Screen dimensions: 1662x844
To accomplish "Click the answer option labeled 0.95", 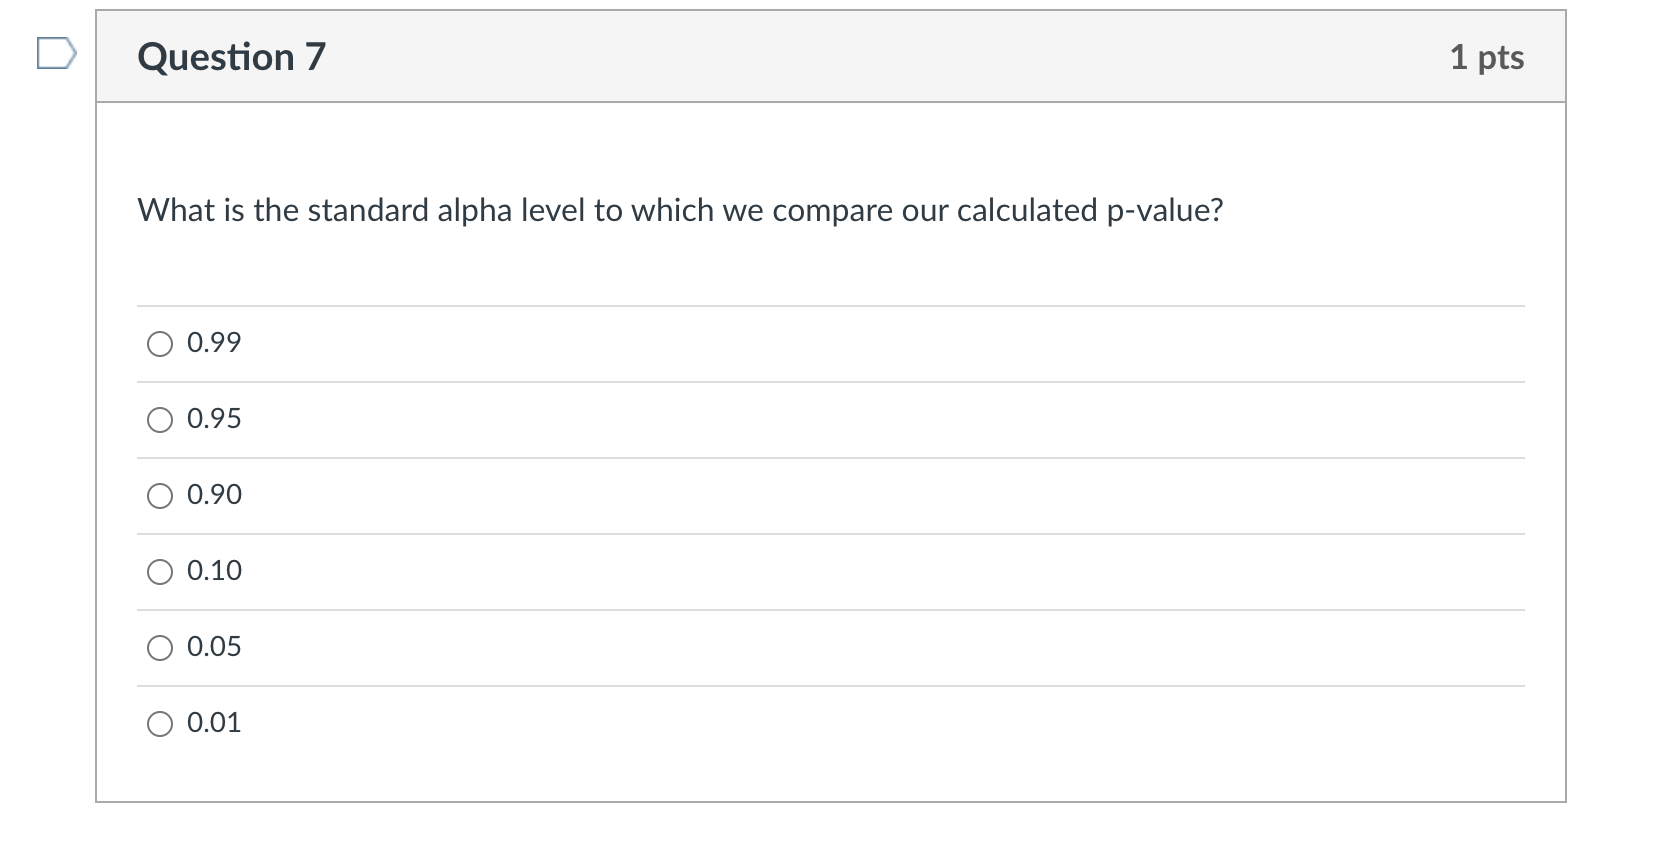I will [x=213, y=420].
